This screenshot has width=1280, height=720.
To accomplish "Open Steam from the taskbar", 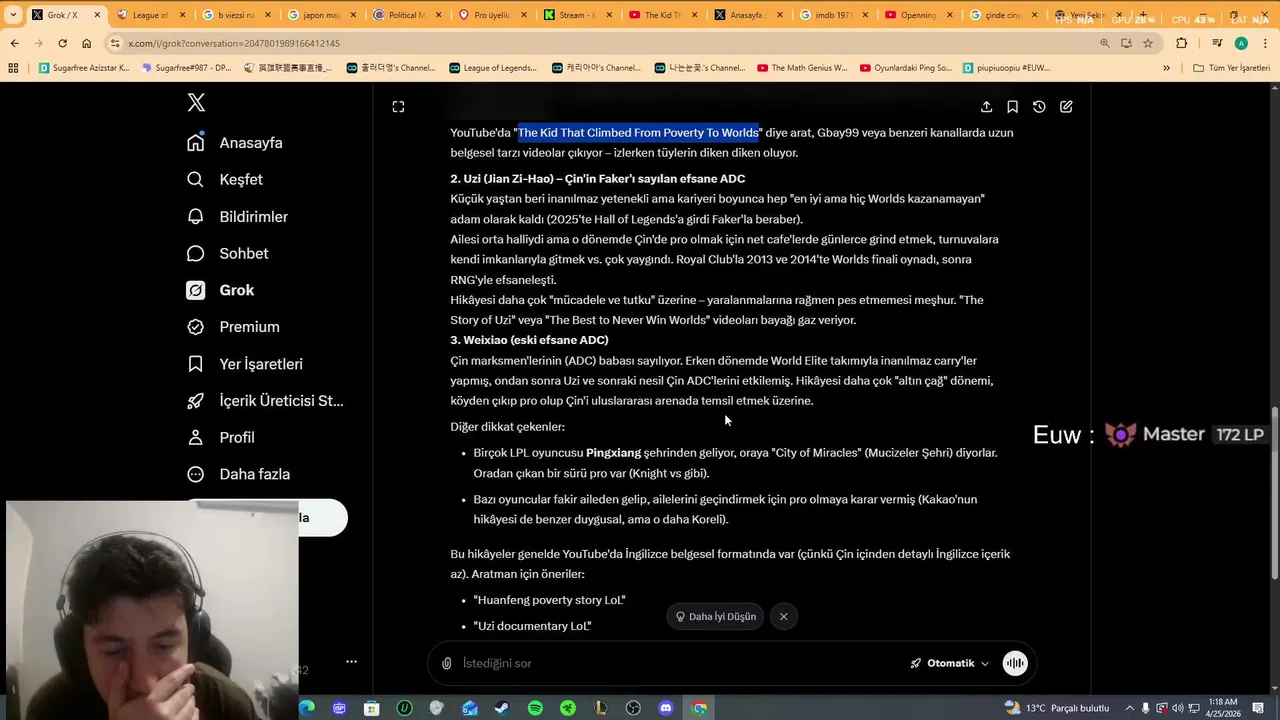I will click(x=502, y=708).
